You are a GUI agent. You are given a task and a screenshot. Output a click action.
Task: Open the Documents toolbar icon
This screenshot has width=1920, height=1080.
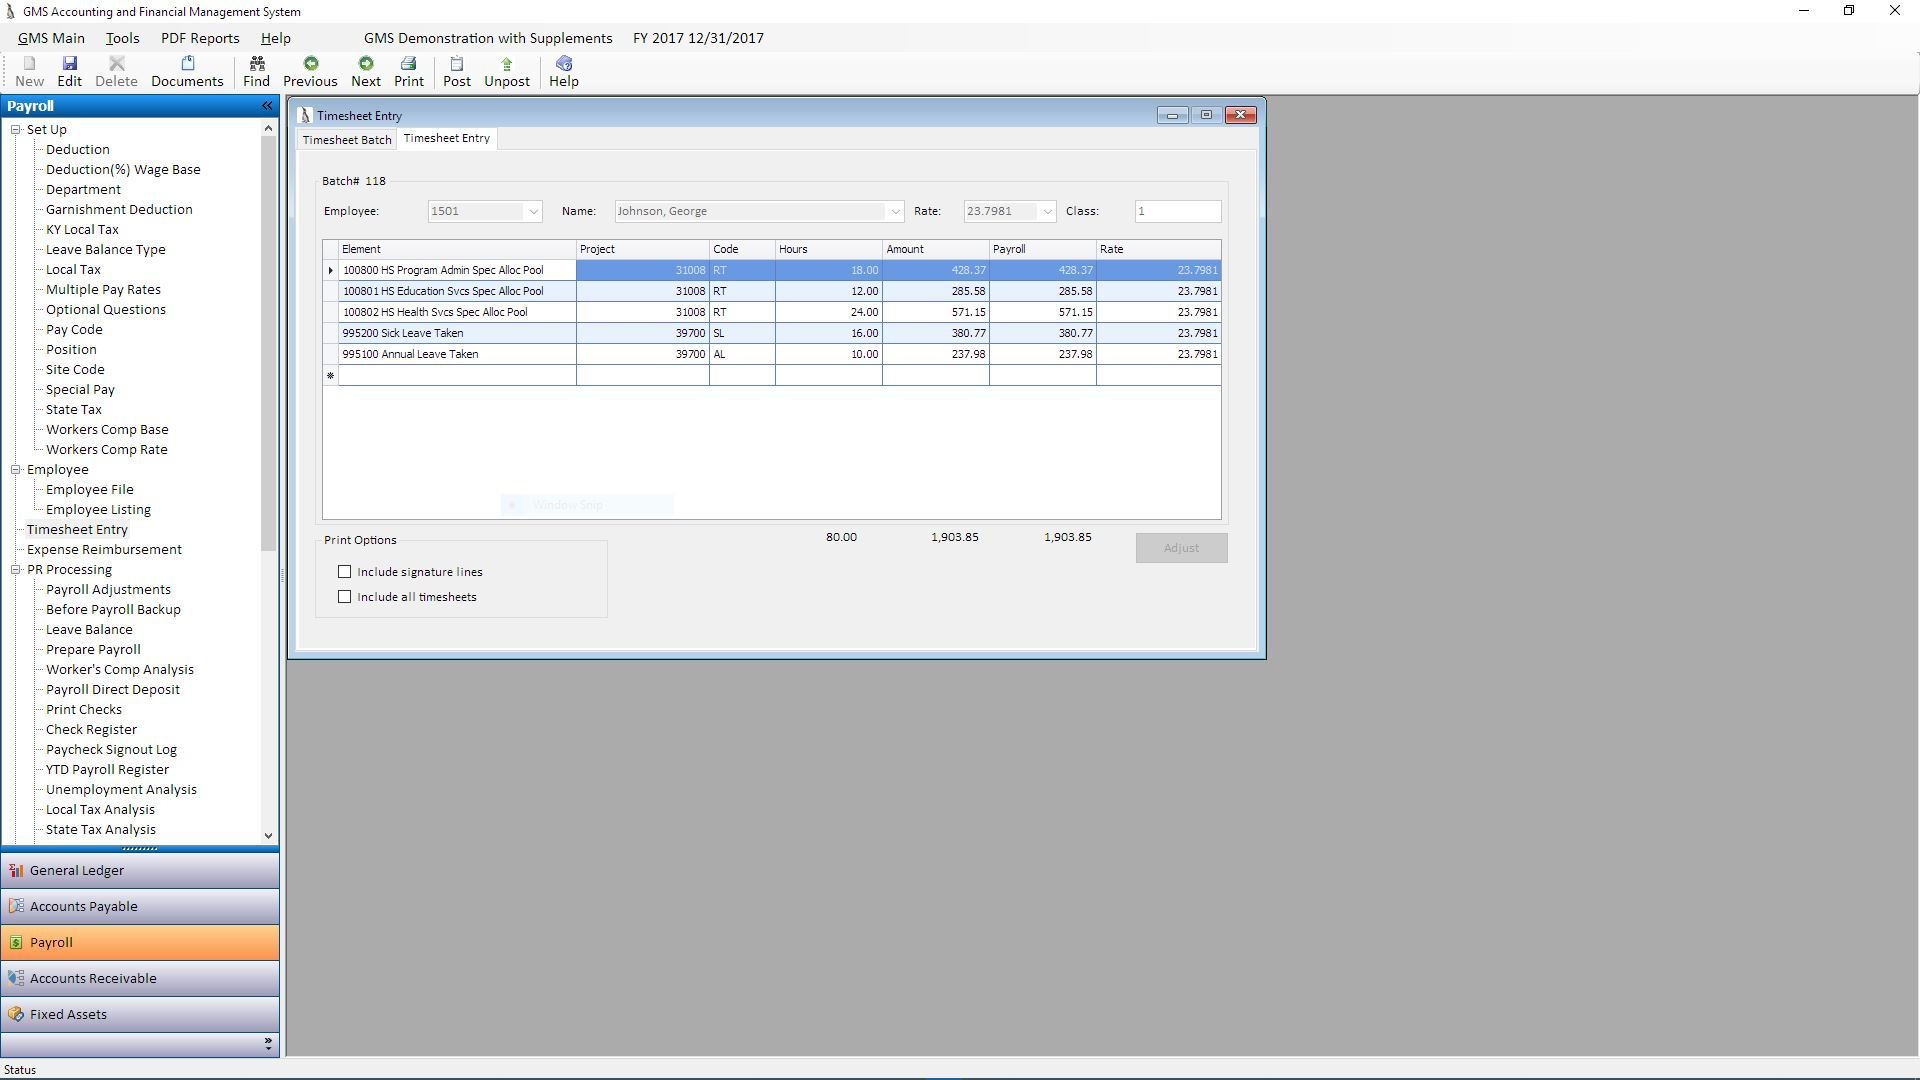(187, 71)
